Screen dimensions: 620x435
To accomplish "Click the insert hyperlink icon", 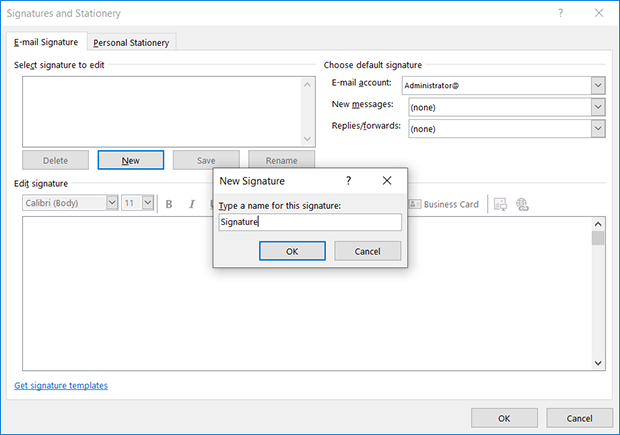I will tap(522, 204).
